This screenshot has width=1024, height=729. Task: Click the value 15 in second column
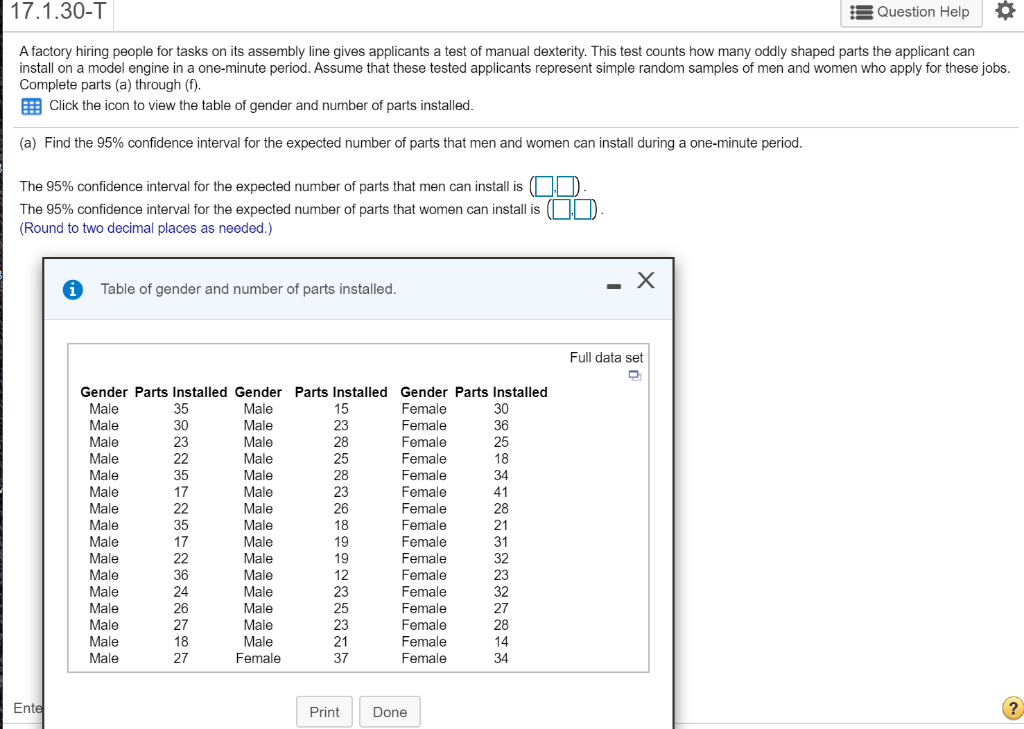click(341, 409)
